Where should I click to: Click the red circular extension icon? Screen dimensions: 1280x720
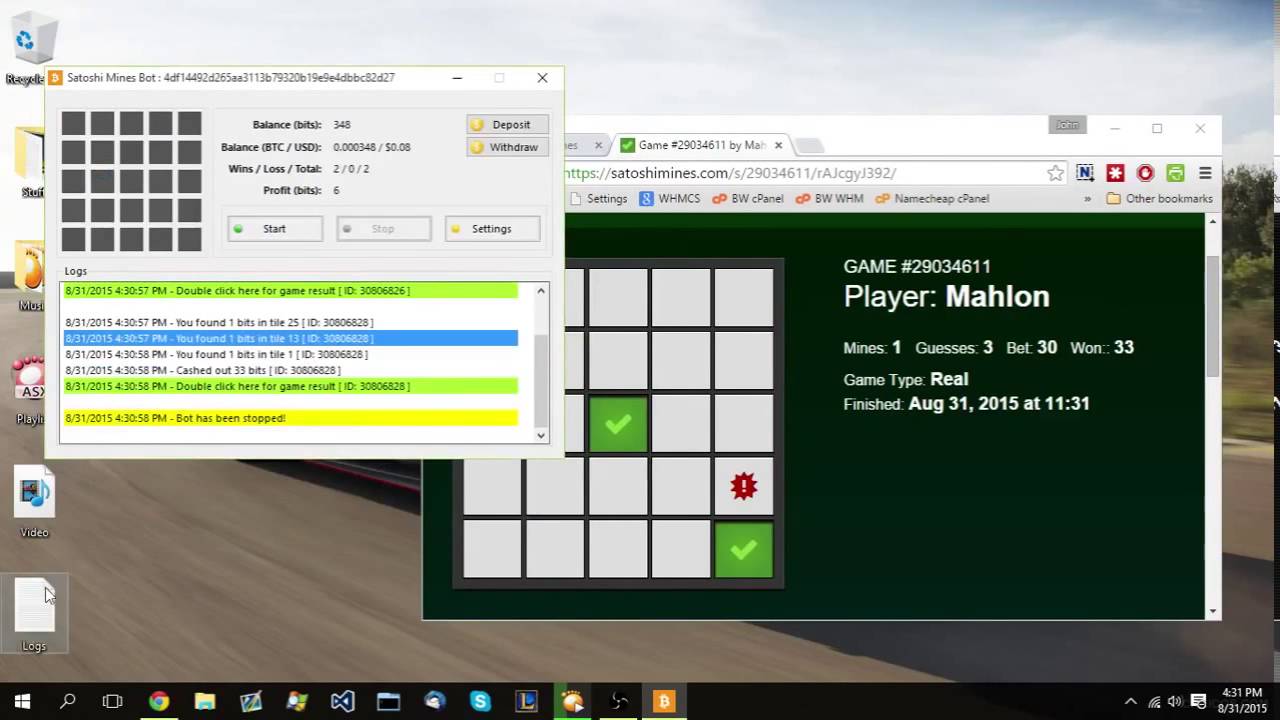(x=1146, y=173)
